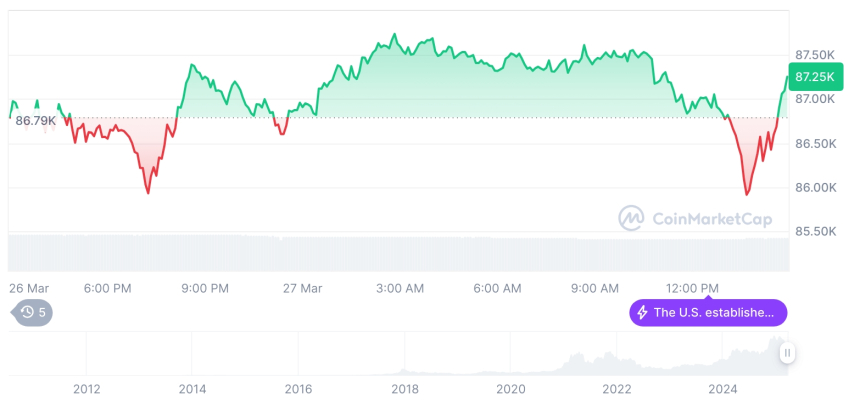
Task: Click the 85.50K price axis label
Action: click(814, 231)
